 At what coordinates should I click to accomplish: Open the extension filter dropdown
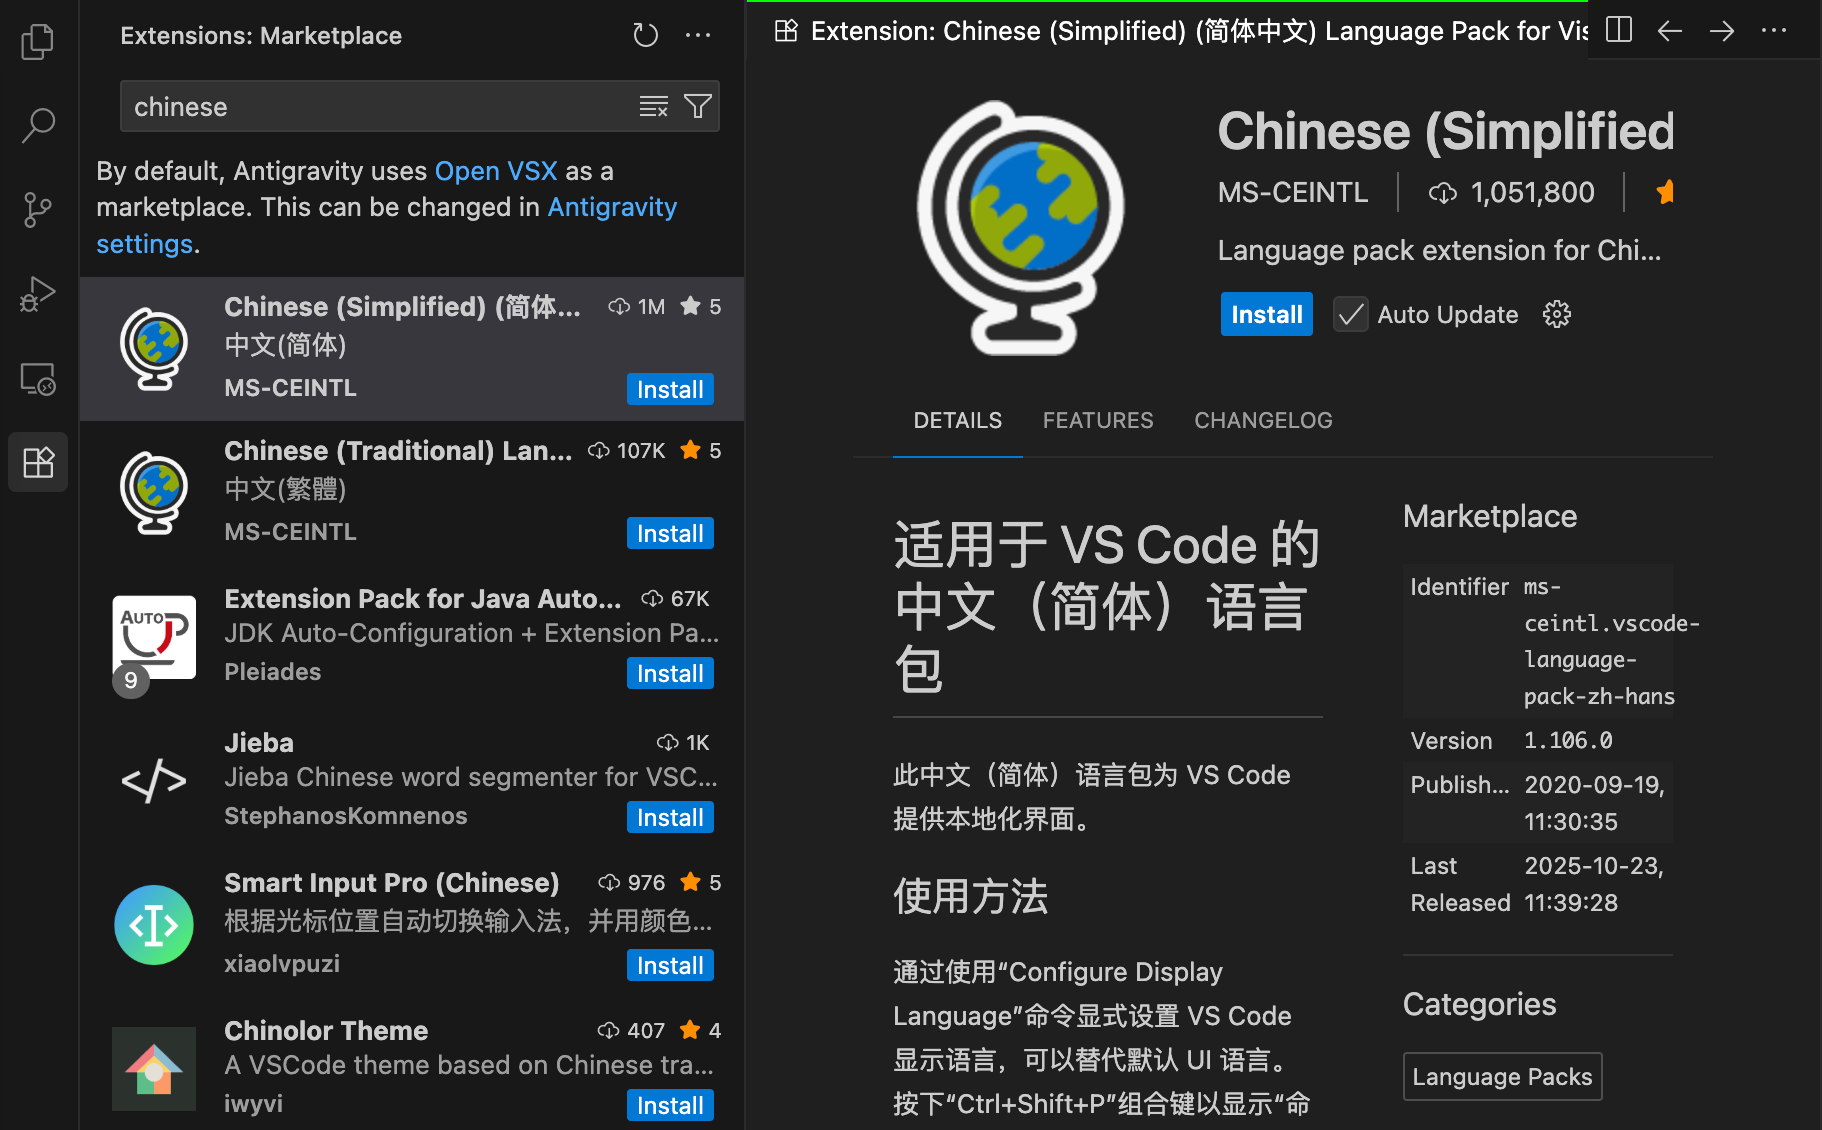click(x=698, y=106)
